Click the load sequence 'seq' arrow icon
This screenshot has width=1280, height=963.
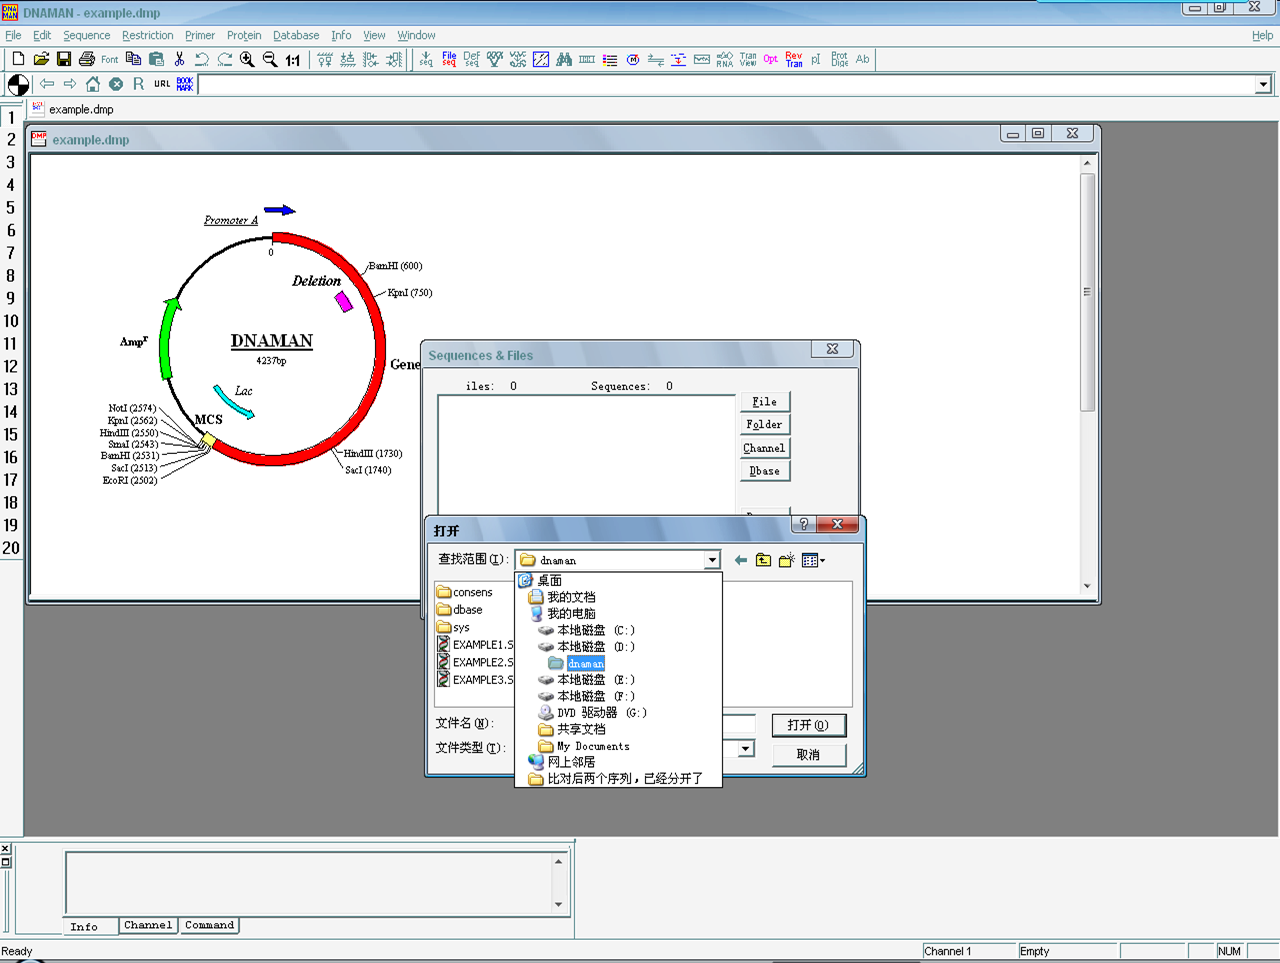(426, 59)
